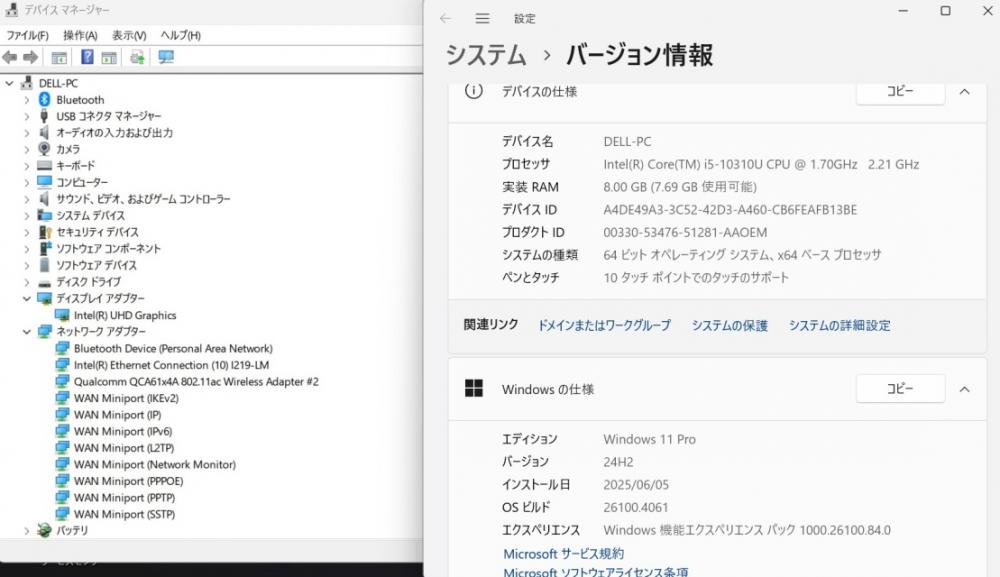
Task: Open ドメインまたはワークグループ link
Action: (x=604, y=325)
